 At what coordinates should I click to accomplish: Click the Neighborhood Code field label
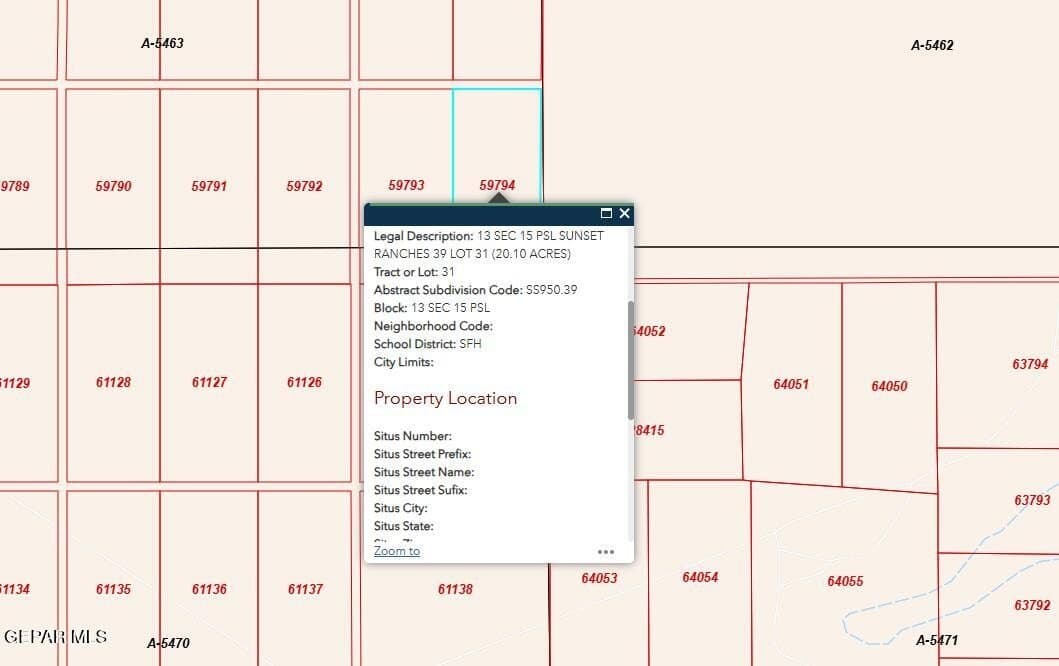[x=433, y=326]
